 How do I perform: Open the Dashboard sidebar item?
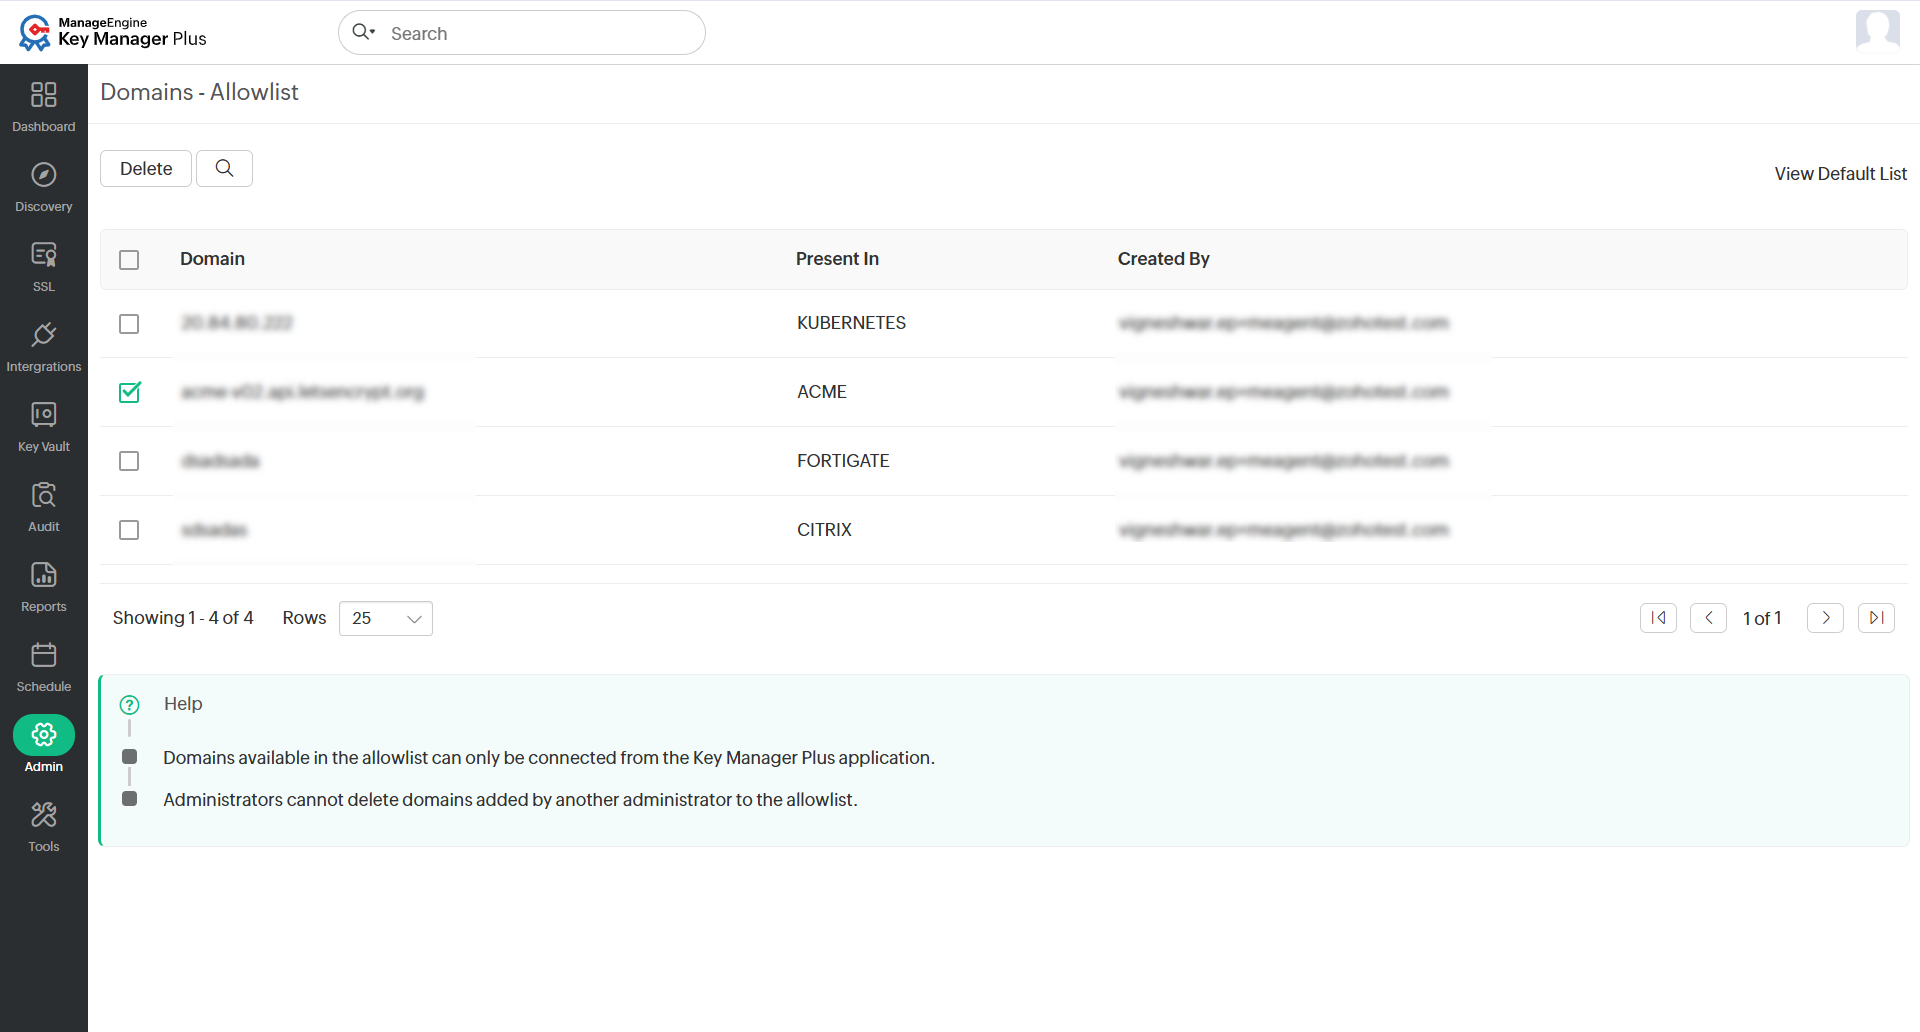pyautogui.click(x=44, y=106)
